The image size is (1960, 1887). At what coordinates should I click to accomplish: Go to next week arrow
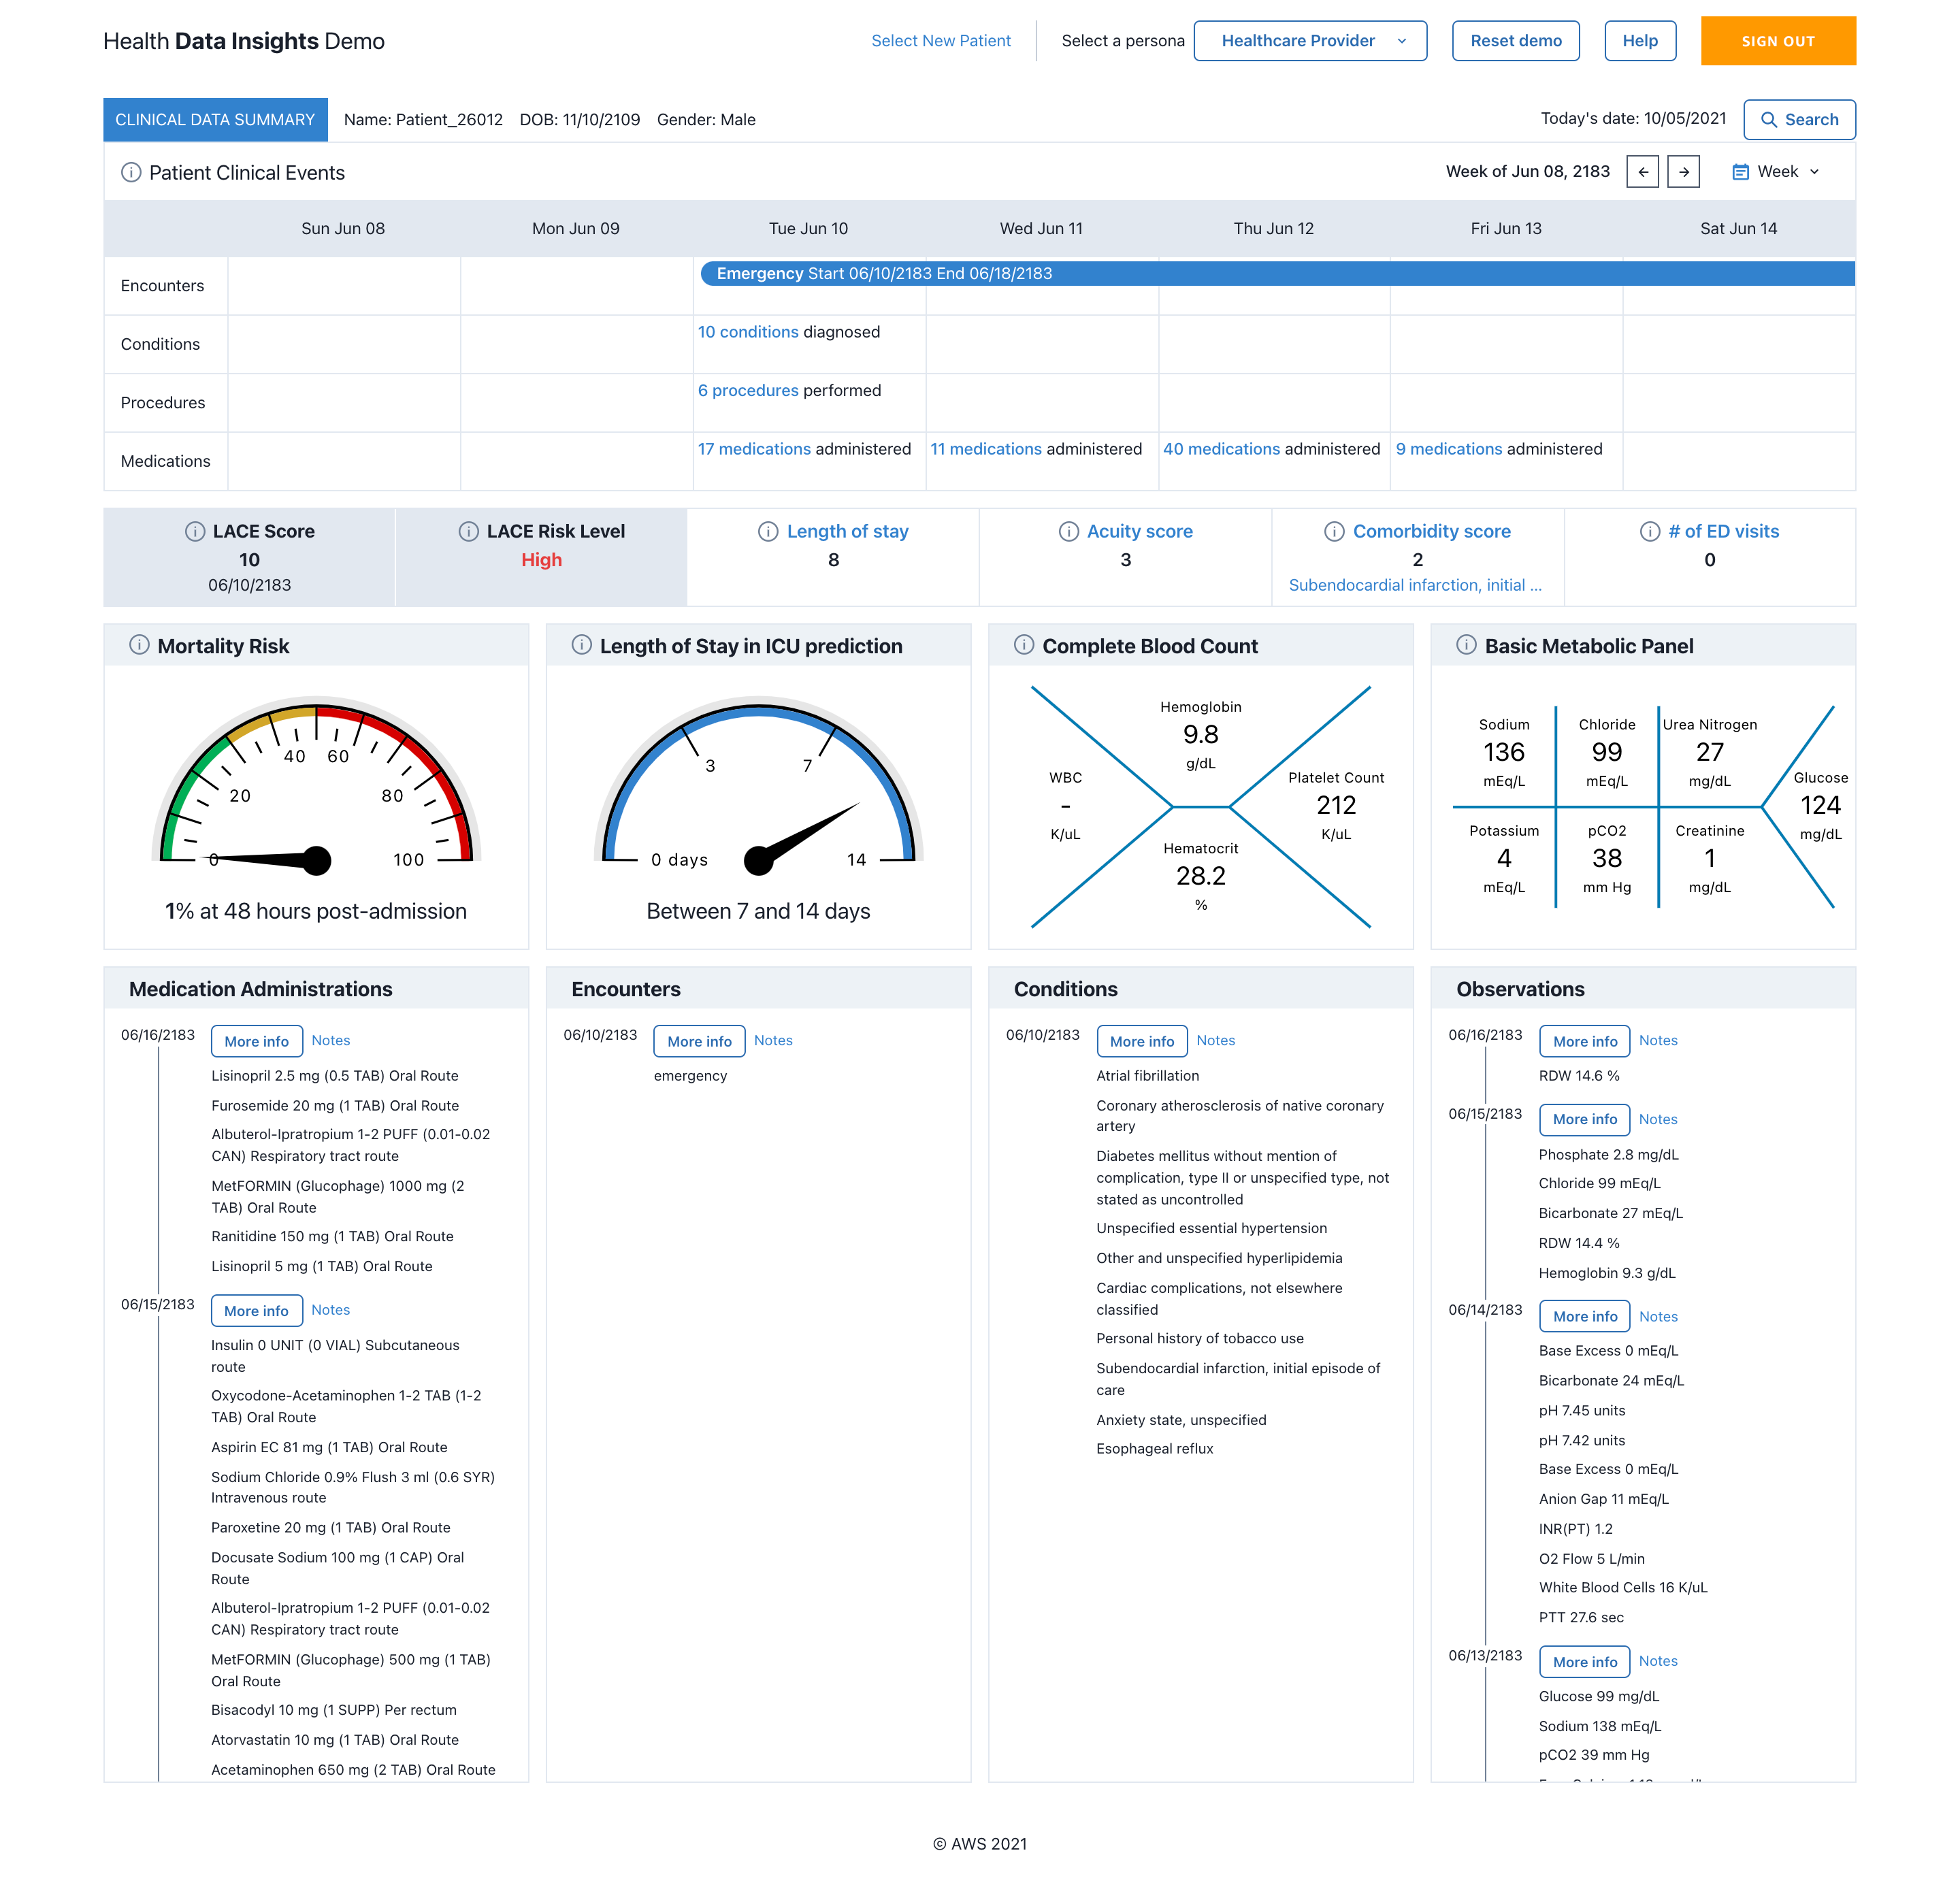point(1684,172)
